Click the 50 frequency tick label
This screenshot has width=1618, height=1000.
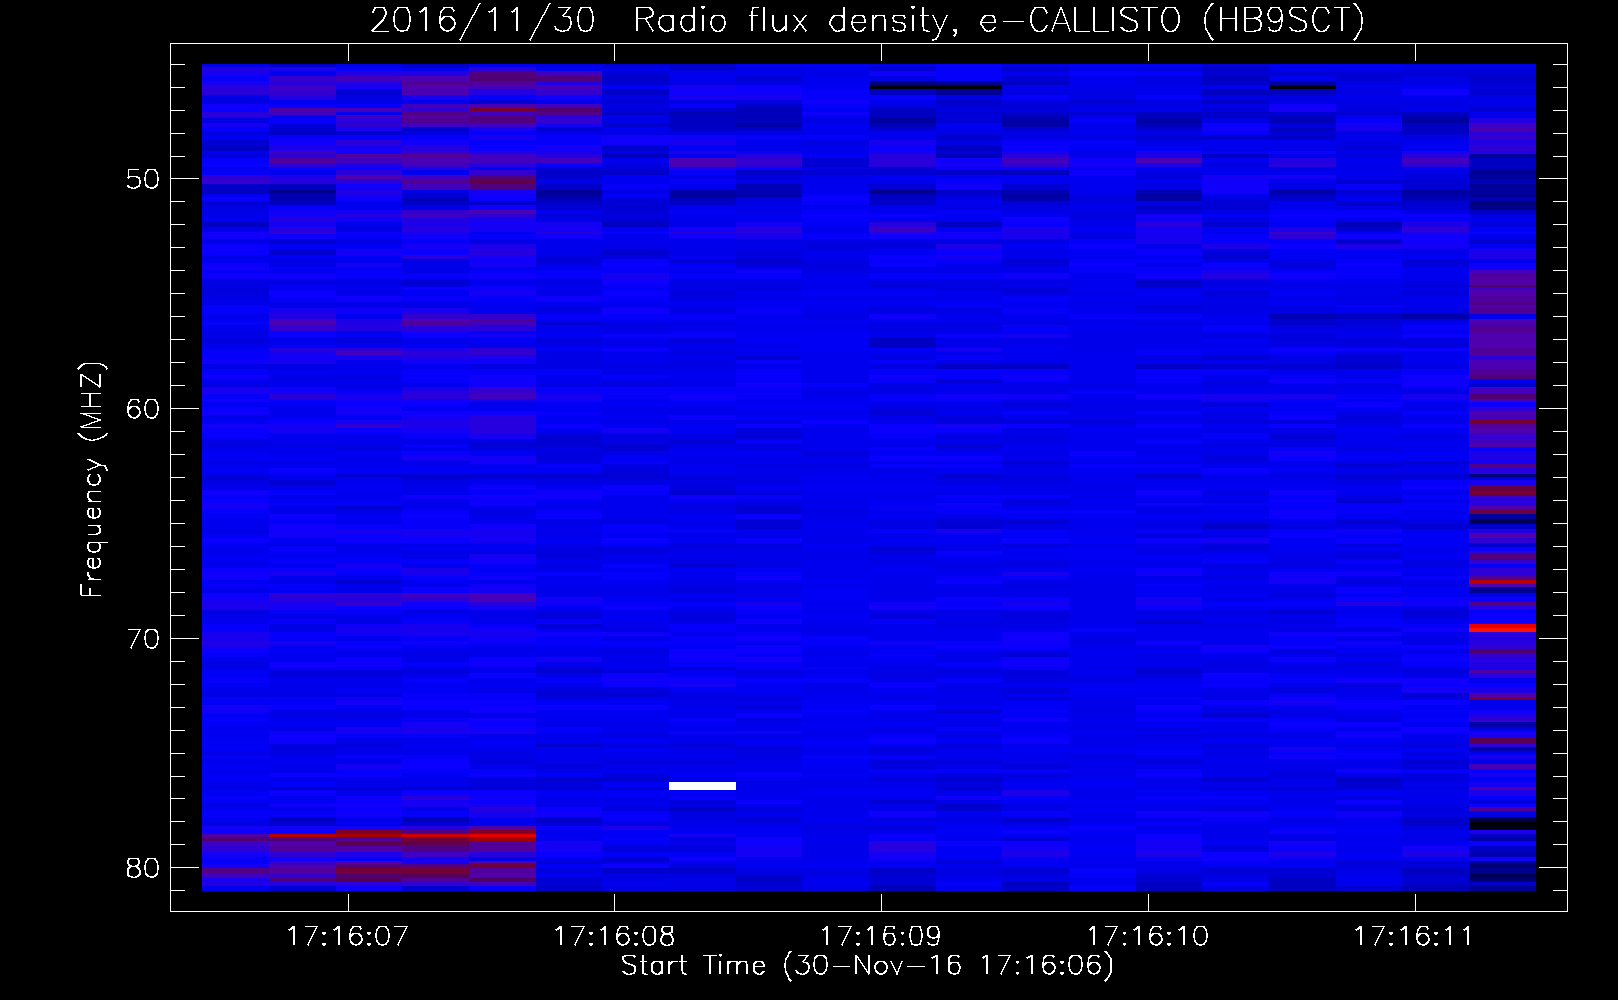click(143, 180)
